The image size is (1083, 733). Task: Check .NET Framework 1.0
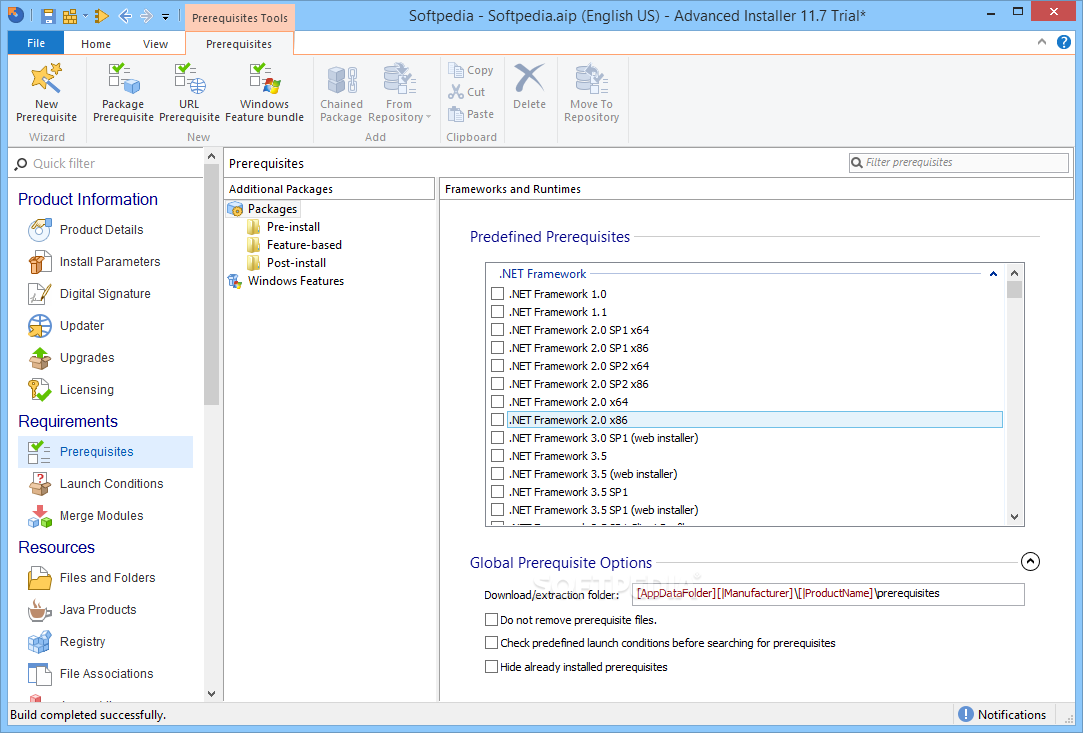tap(497, 294)
